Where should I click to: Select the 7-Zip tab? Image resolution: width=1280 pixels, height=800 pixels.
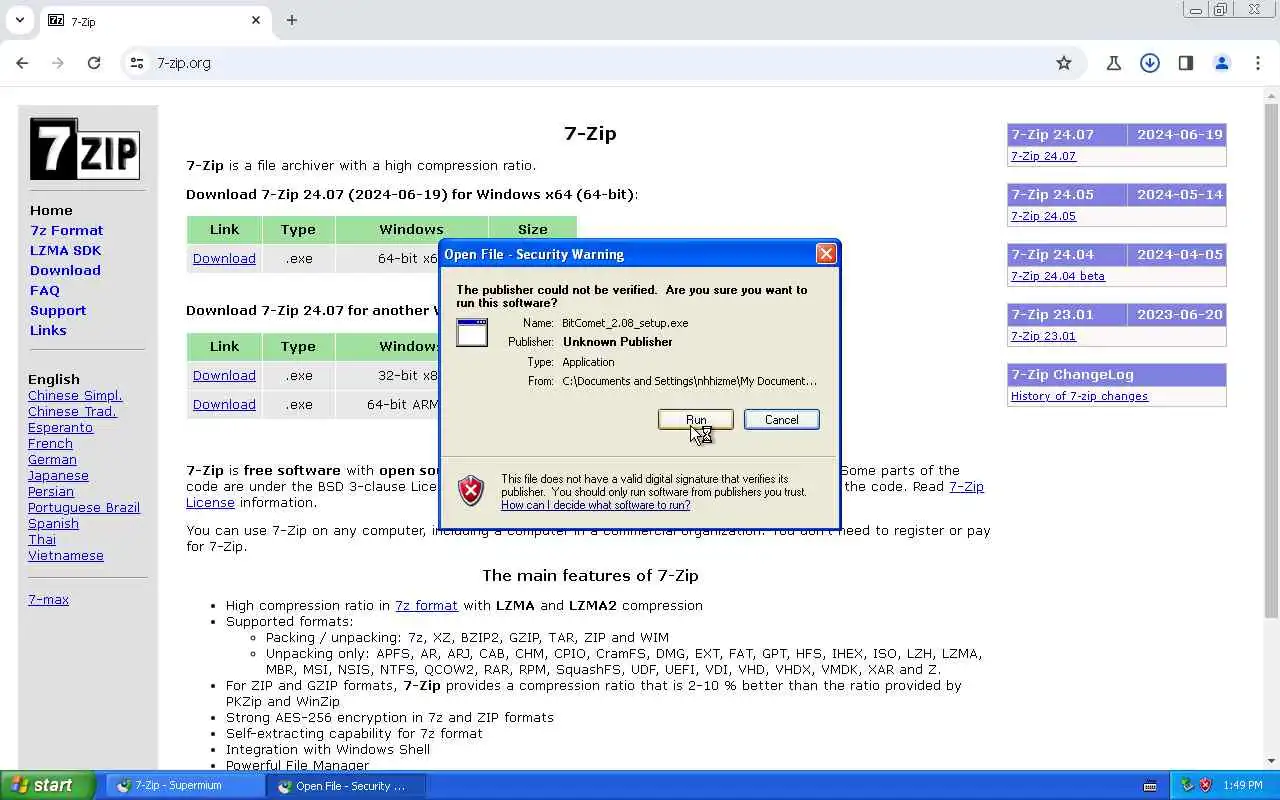tap(155, 21)
